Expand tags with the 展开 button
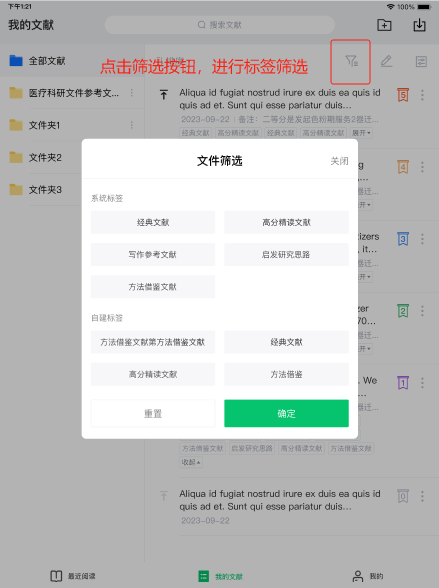The width and height of the screenshot is (439, 588). coord(361,133)
